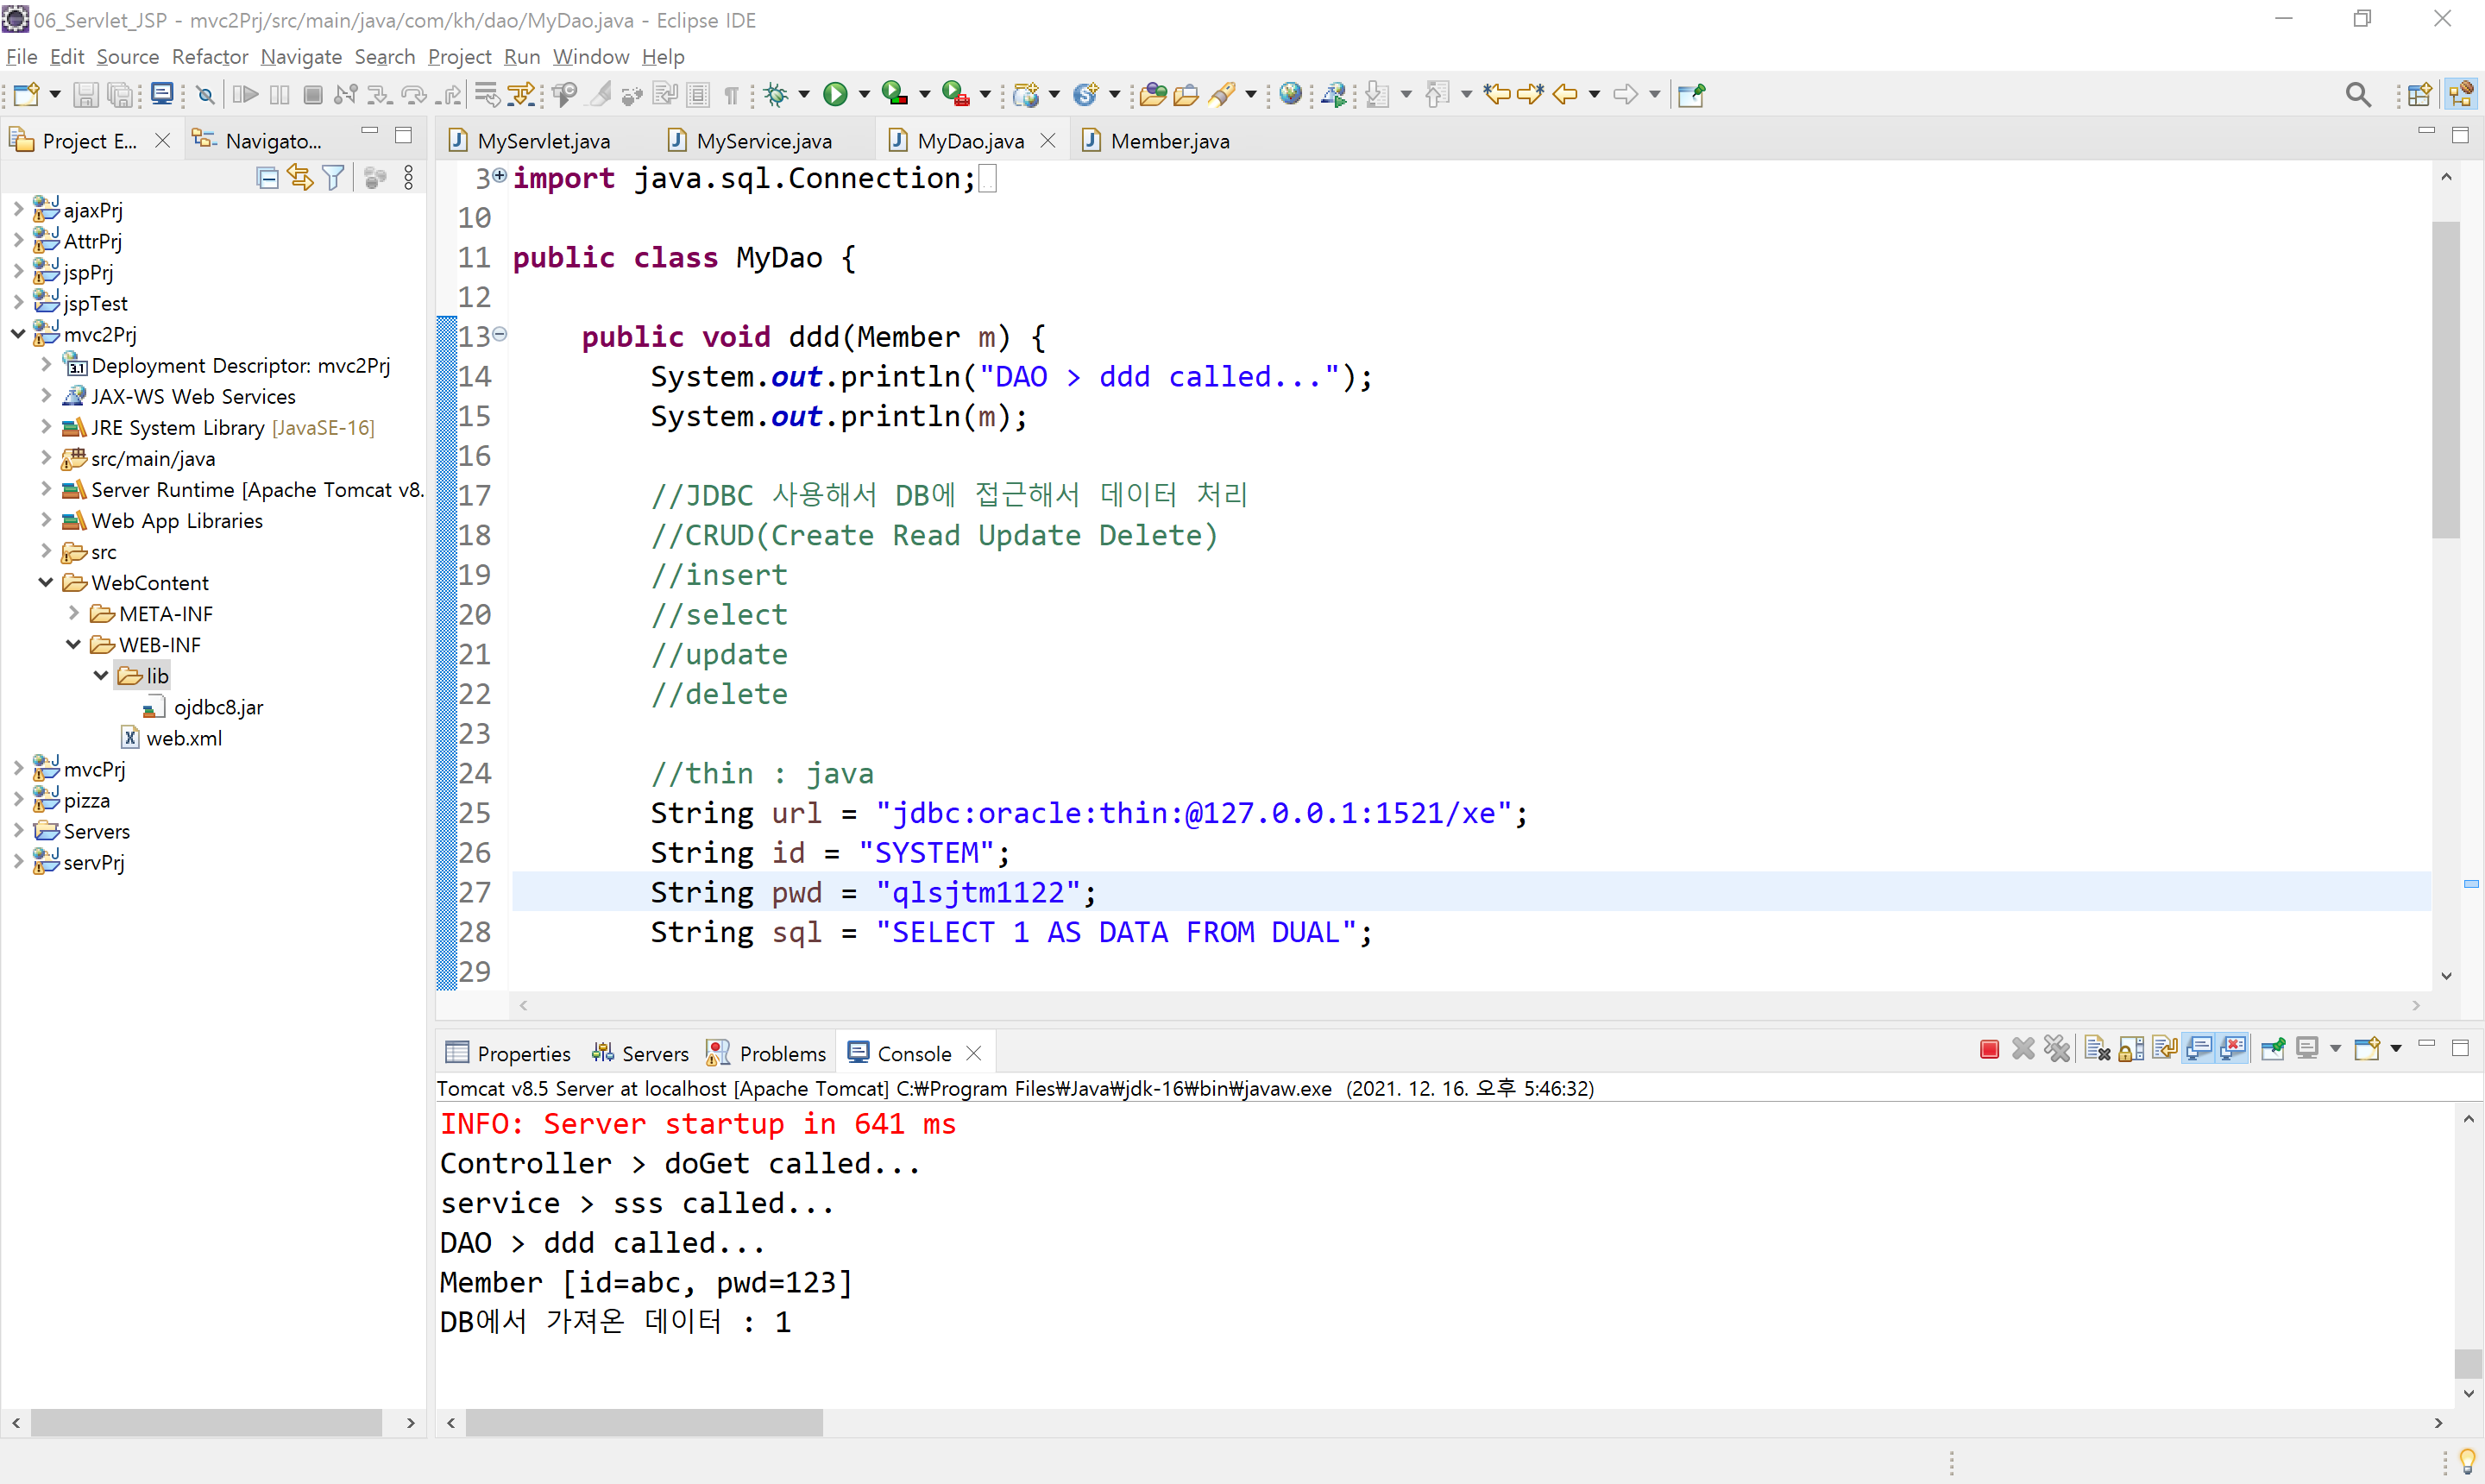
Task: Click the editor vertical scrollbar thumb
Action: (x=2446, y=380)
